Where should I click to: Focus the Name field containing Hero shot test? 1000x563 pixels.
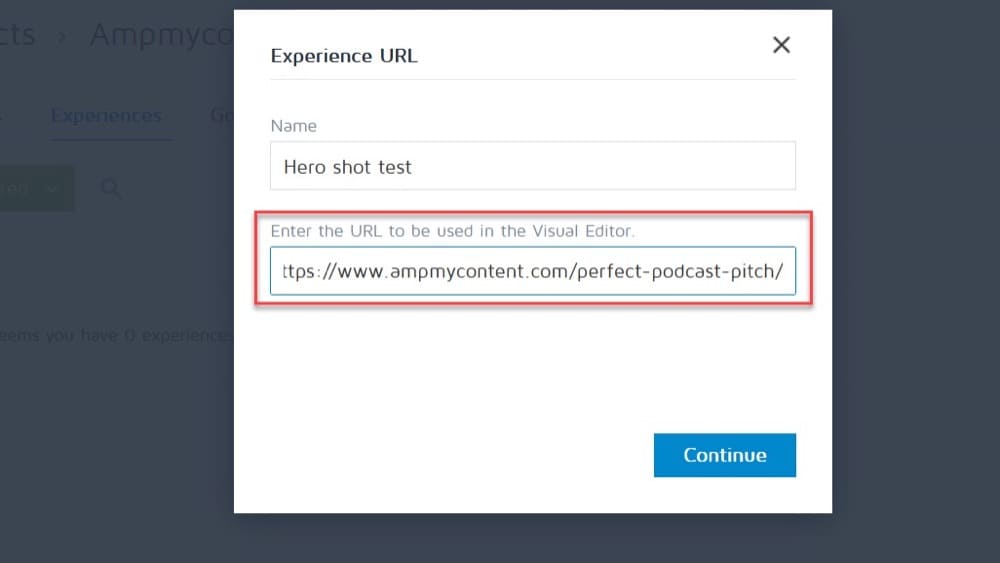click(533, 166)
